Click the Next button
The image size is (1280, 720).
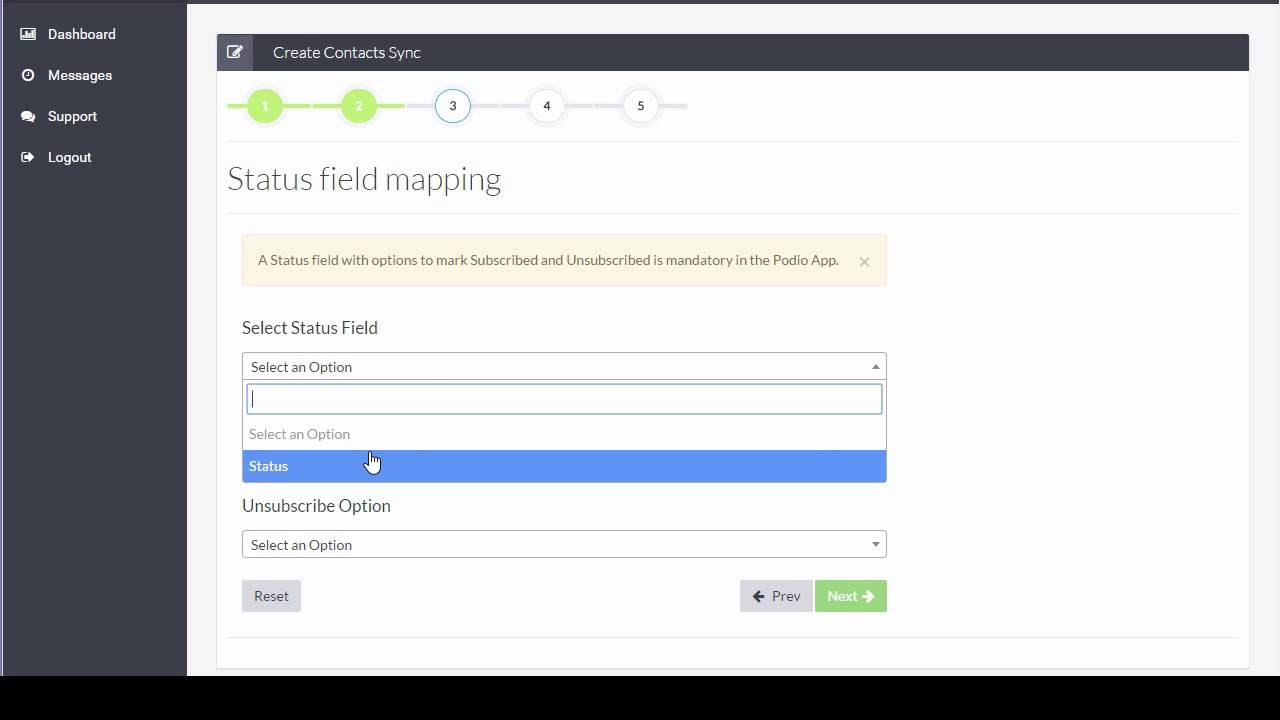(851, 596)
